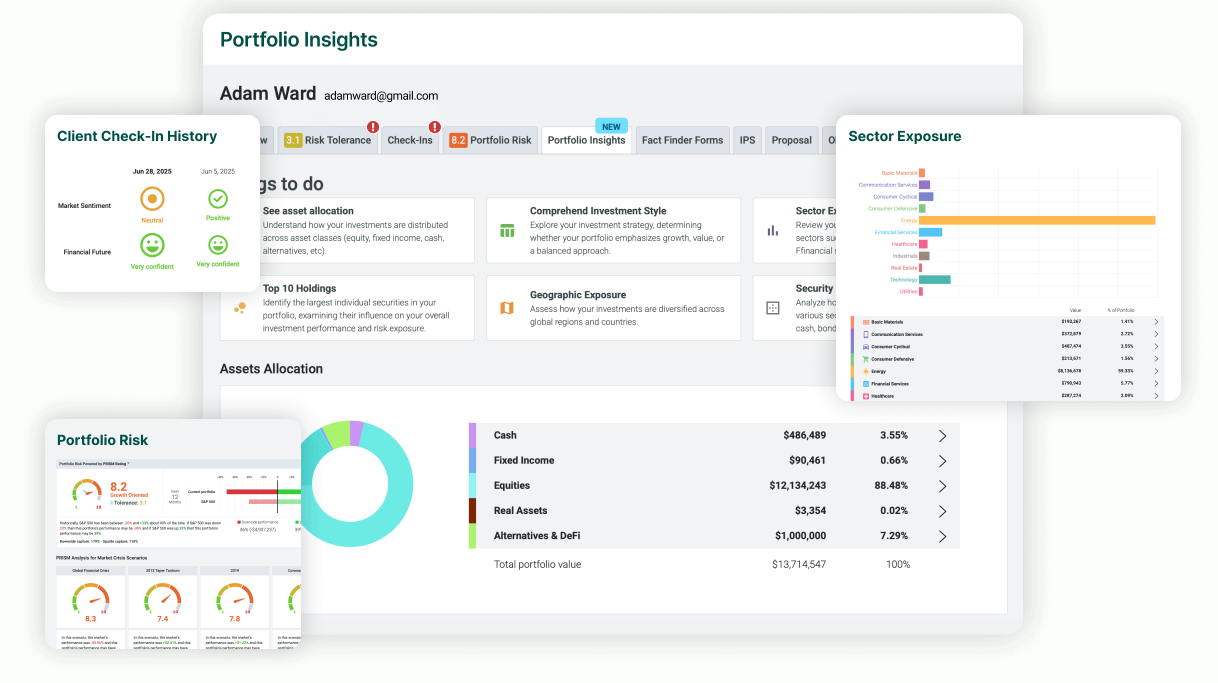Expand the Alternatives & DeFi row chevron
The width and height of the screenshot is (1218, 683).
[942, 536]
